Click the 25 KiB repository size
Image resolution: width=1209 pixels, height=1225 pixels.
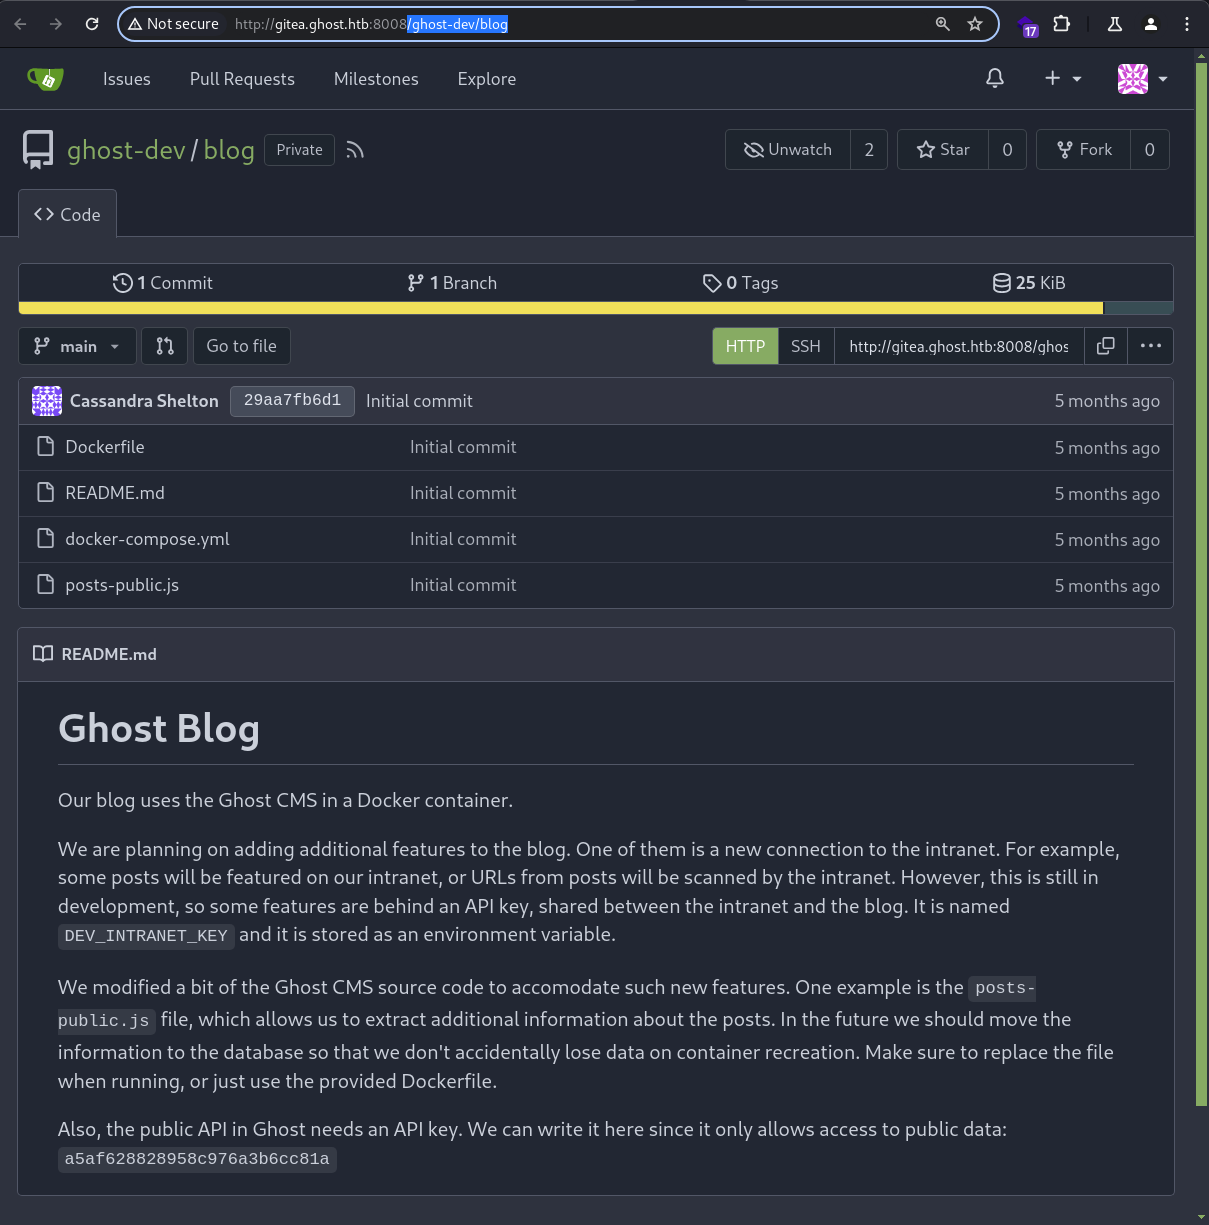point(1029,283)
